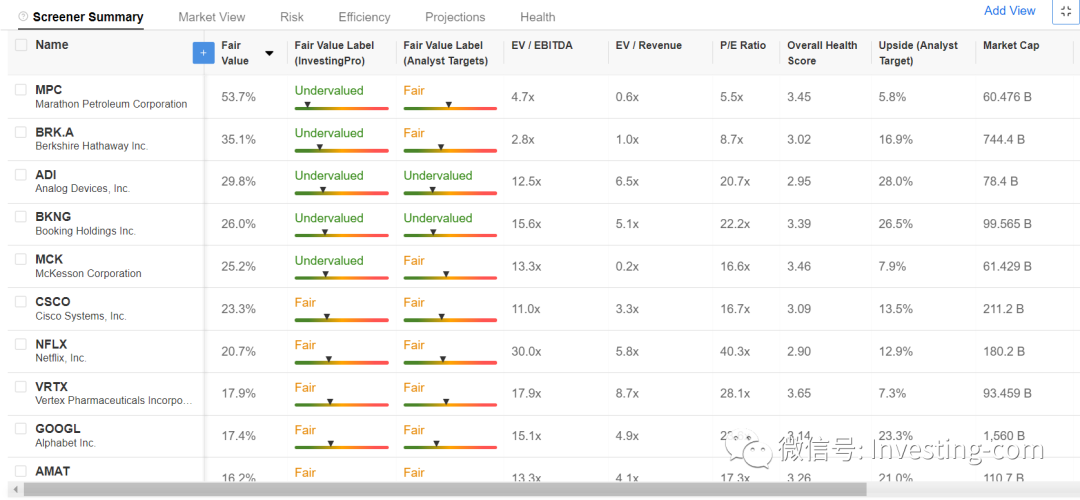Open the Efficiency tab
The height and width of the screenshot is (500, 1080).
click(x=364, y=17)
